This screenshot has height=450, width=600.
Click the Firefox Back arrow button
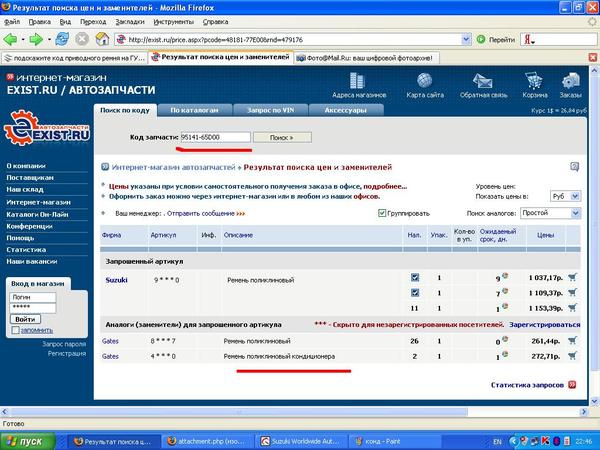pyautogui.click(x=10, y=39)
